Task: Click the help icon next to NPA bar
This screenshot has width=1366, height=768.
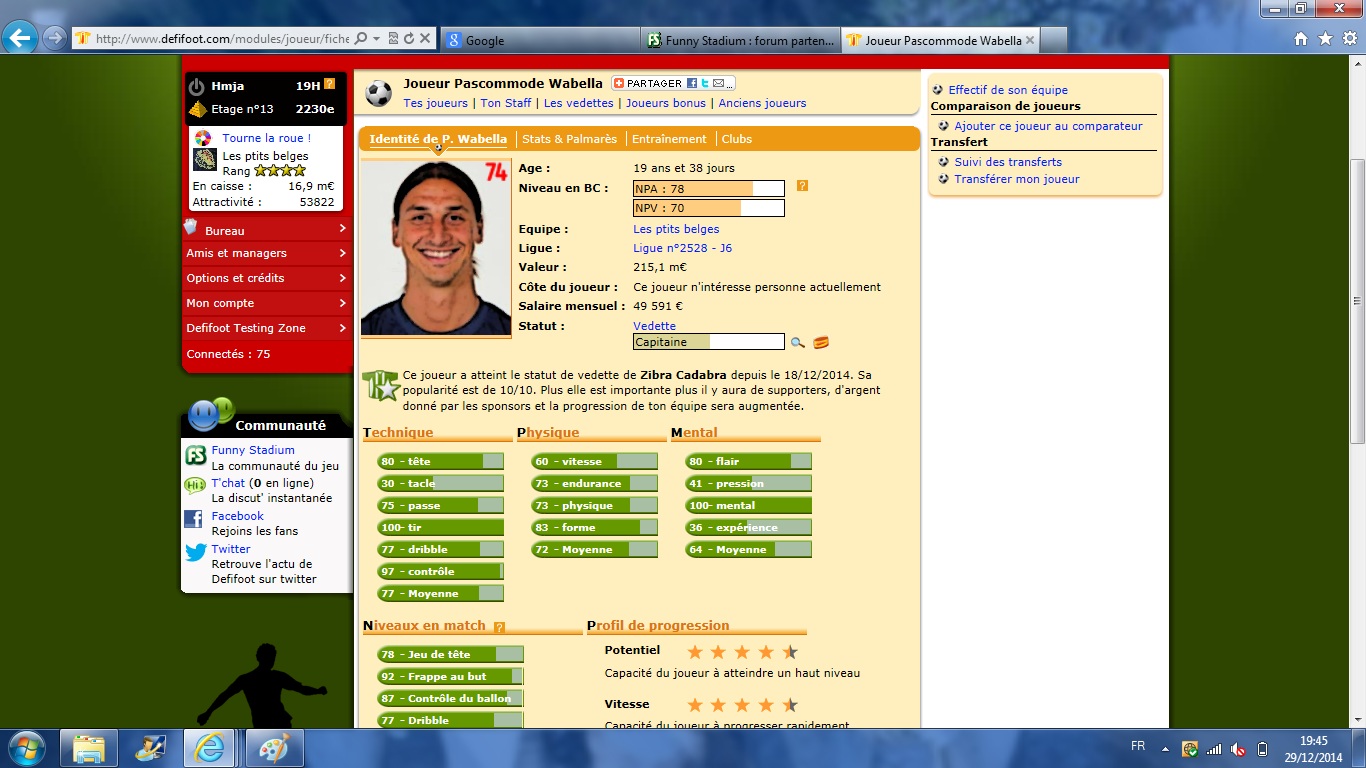Action: click(x=802, y=186)
